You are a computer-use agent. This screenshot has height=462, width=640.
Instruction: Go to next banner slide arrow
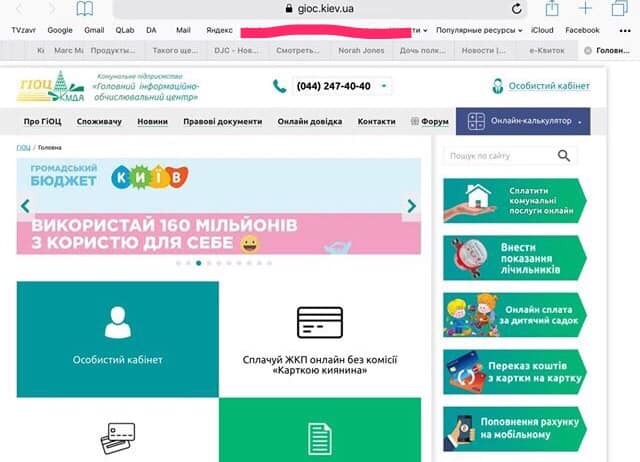point(410,206)
